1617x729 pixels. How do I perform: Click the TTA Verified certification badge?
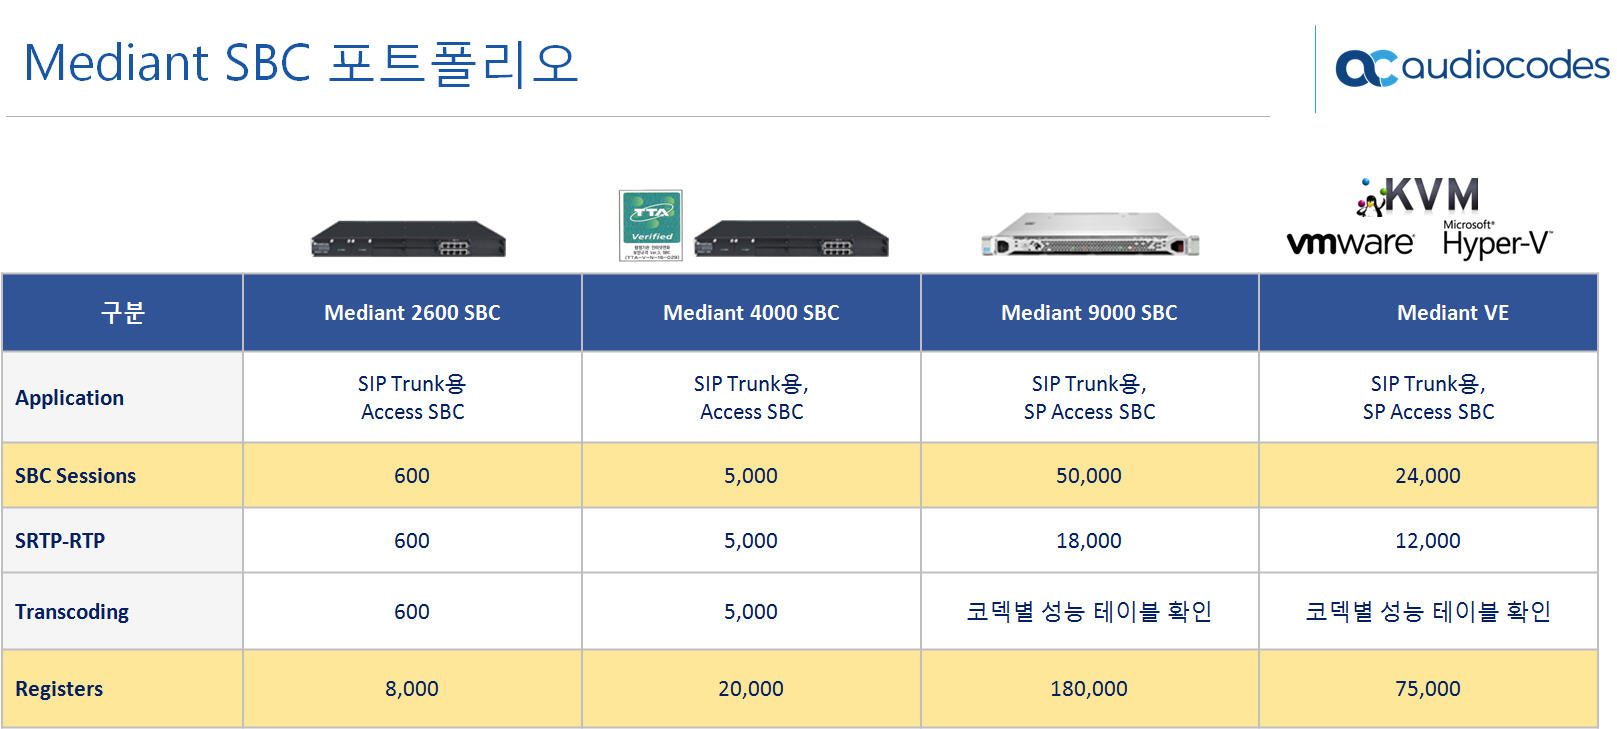pos(651,225)
